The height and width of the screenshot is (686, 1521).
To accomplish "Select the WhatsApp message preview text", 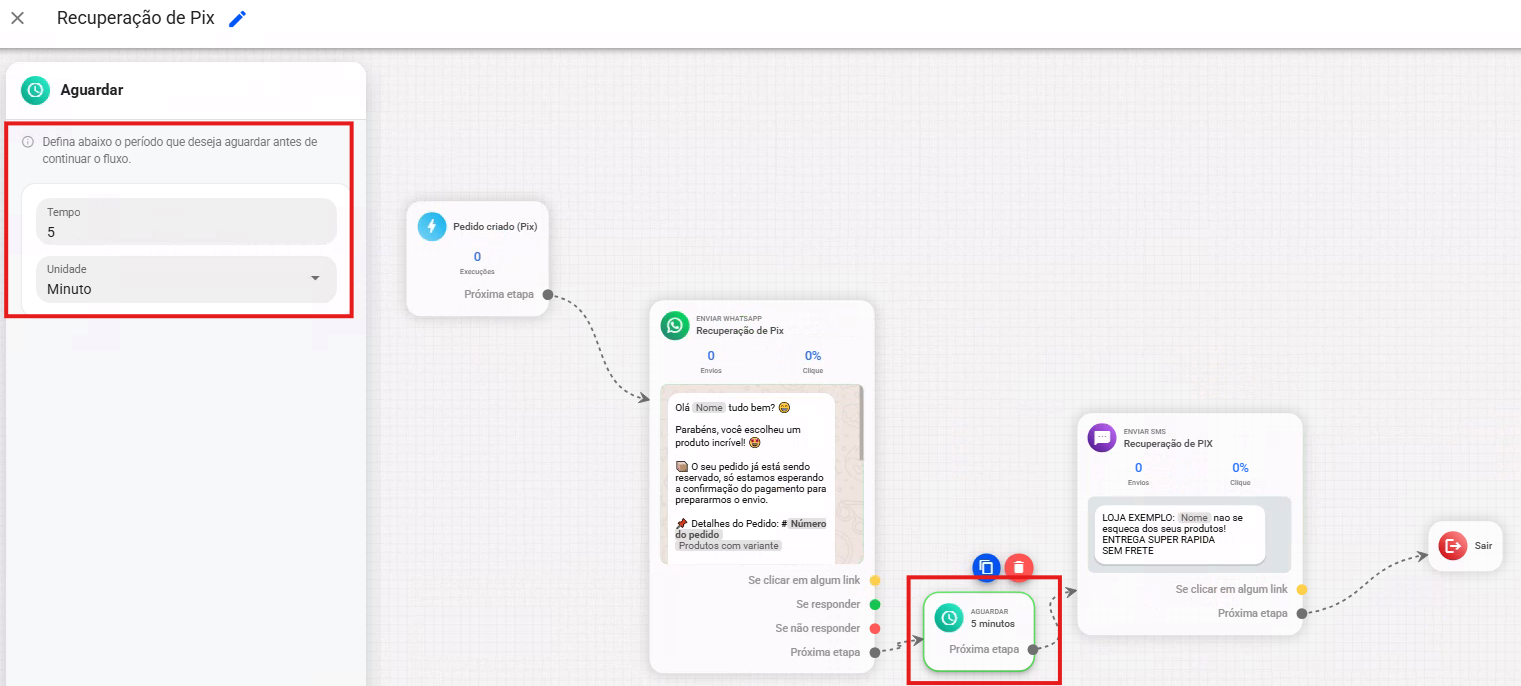I will [x=751, y=478].
